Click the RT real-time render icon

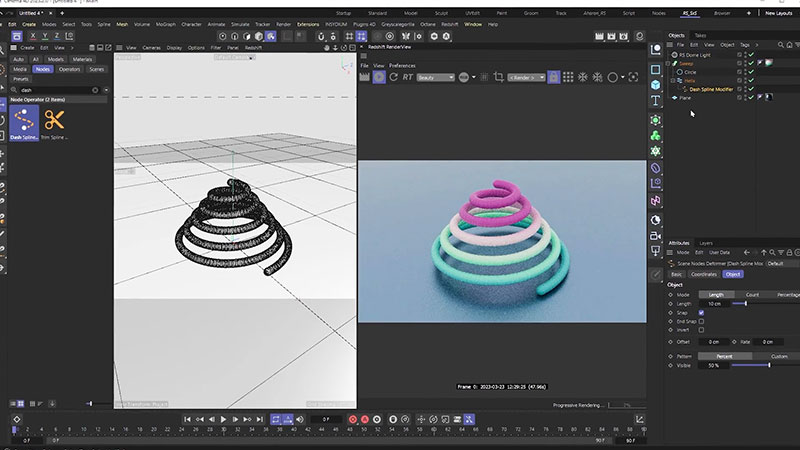click(x=407, y=77)
